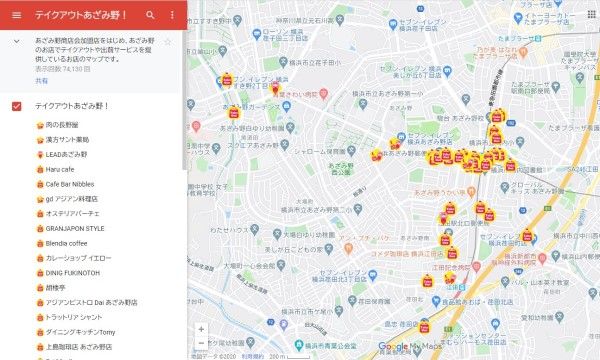This screenshot has width=600, height=360.
Task: Select Haru cafe in the list
Action: point(60,169)
